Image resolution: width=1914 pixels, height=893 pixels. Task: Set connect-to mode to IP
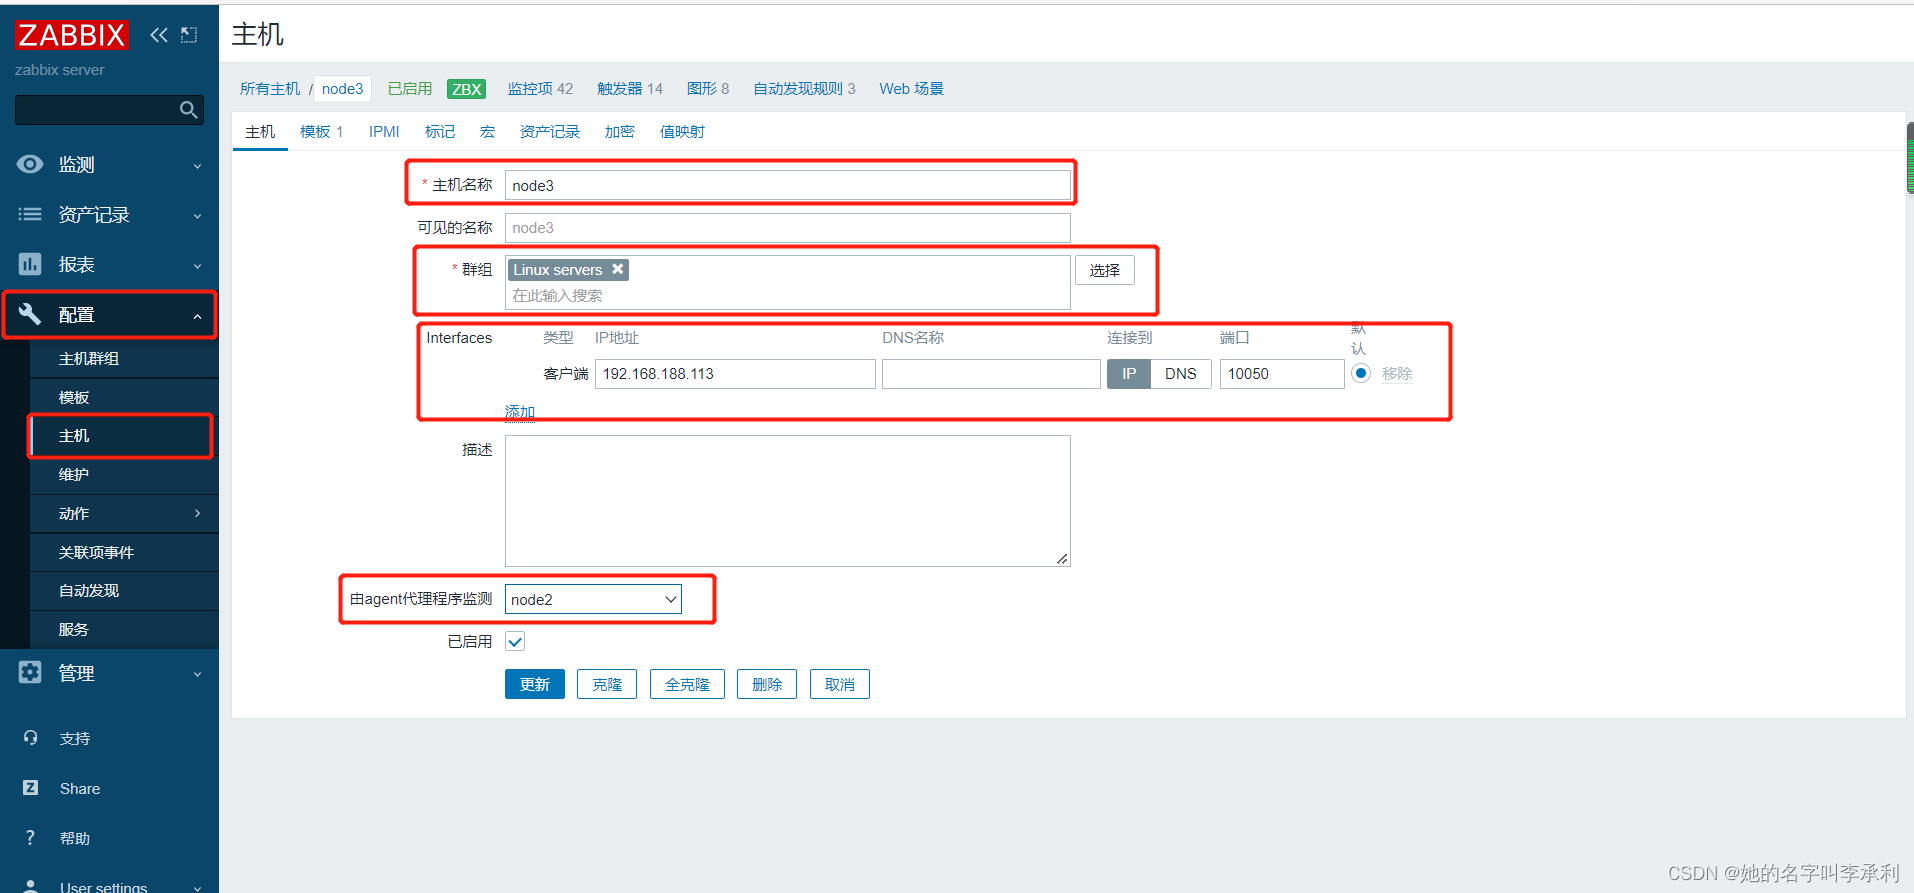click(1129, 374)
